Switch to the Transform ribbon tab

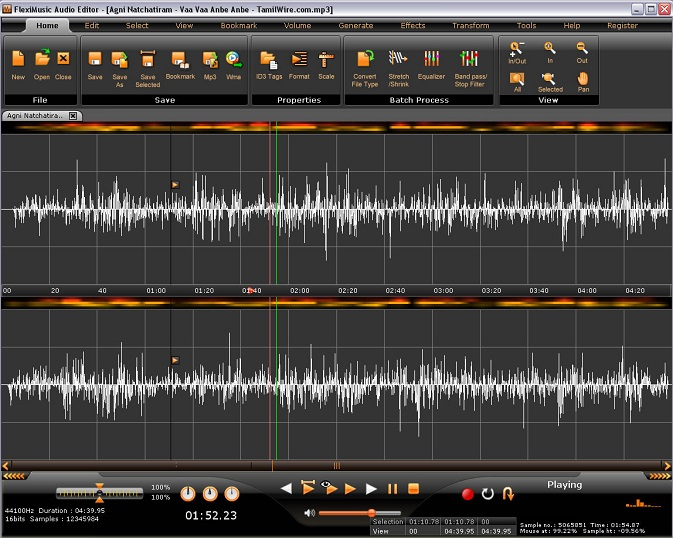point(469,25)
